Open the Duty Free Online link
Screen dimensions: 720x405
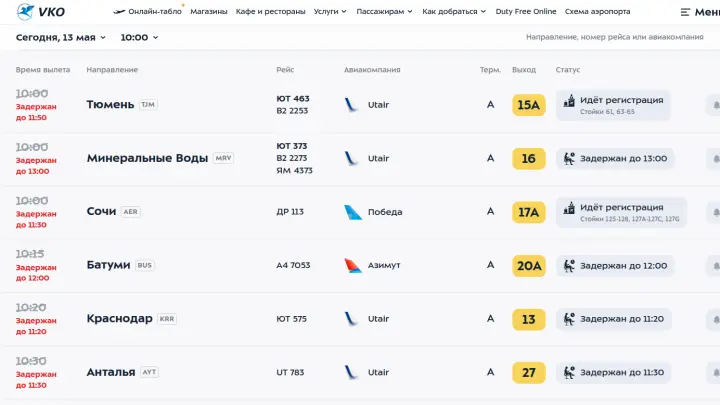point(526,11)
